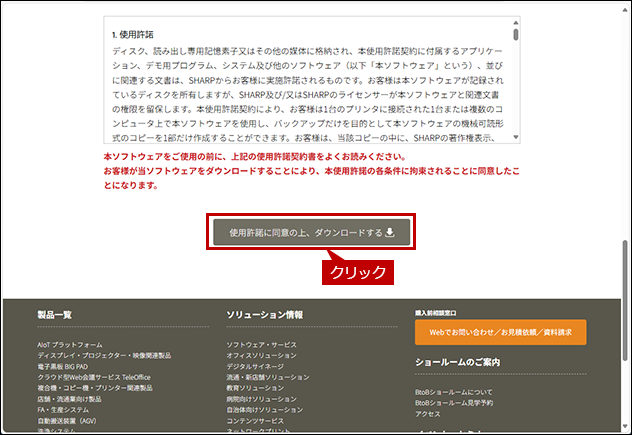Screen dimensions: 632x435
Task: Open 店舗・流通業向け製品 link
Action: point(69,399)
